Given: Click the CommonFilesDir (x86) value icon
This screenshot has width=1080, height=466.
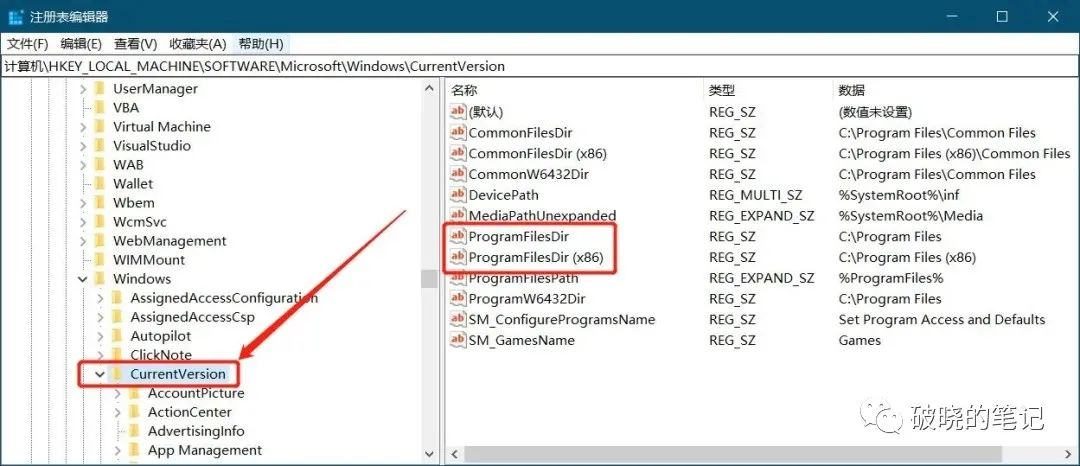Looking at the screenshot, I should [457, 153].
